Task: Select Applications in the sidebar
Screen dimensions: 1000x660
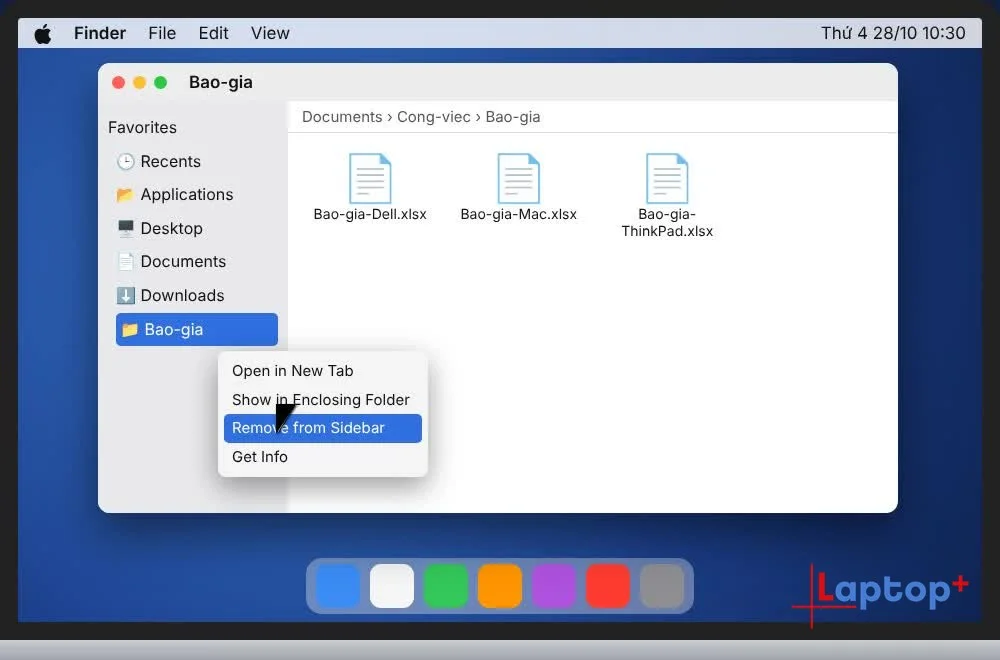Action: (196, 194)
